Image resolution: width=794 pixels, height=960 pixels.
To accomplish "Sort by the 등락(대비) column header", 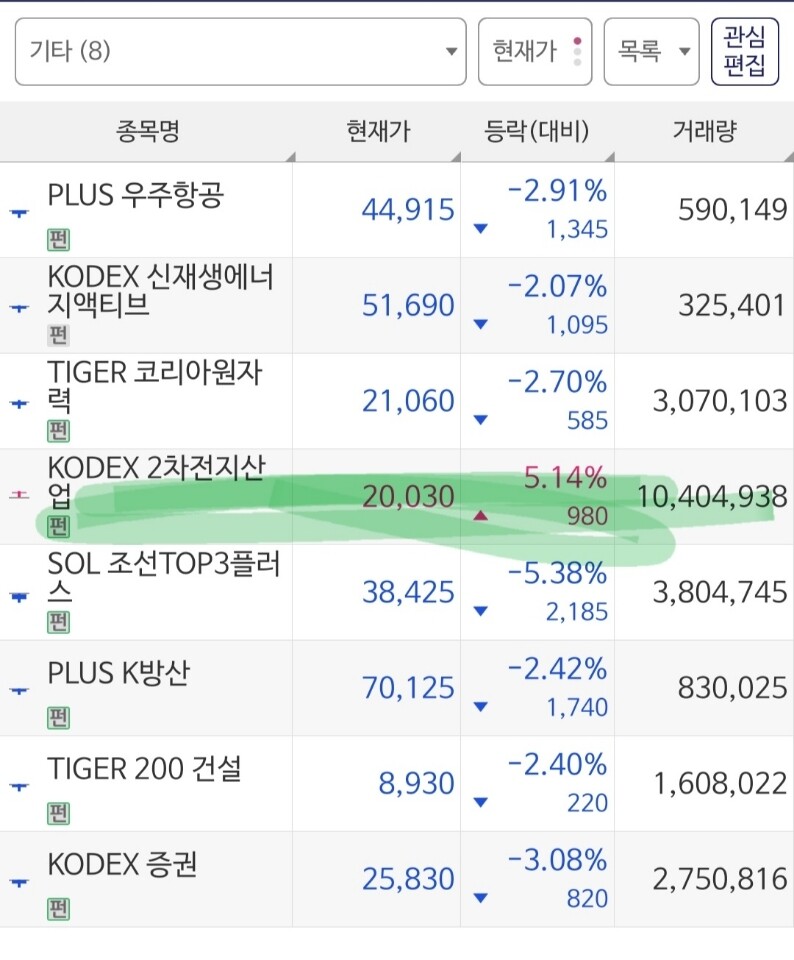I will tap(537, 132).
